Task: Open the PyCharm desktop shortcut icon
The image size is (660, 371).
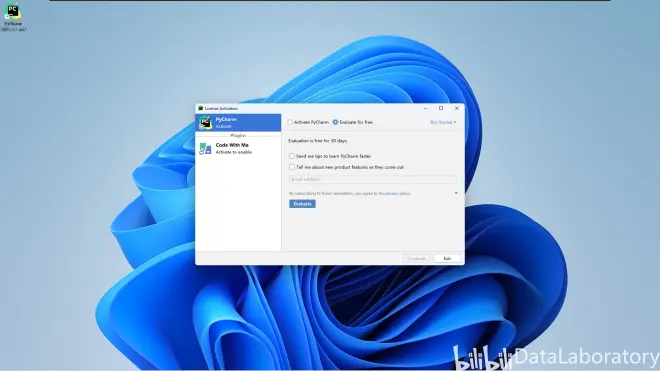Action: point(13,17)
